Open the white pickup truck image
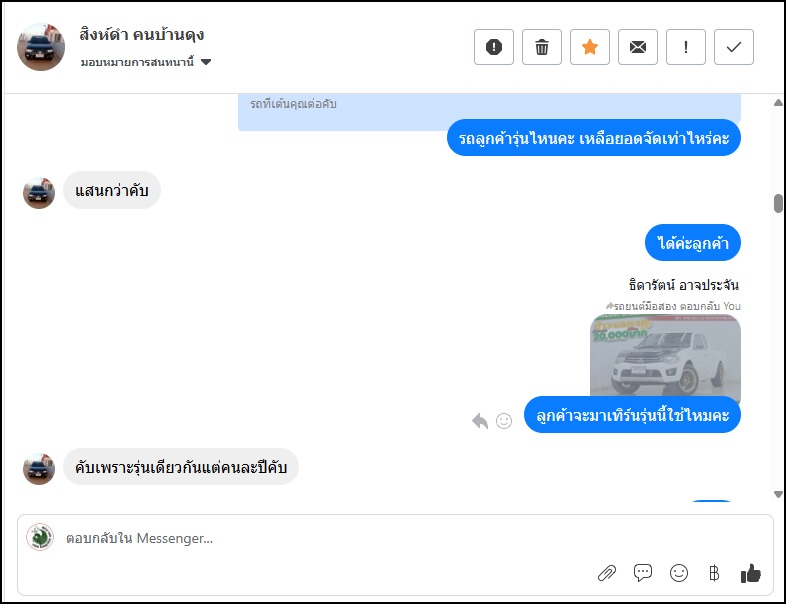This screenshot has height=604, width=786. (x=665, y=357)
